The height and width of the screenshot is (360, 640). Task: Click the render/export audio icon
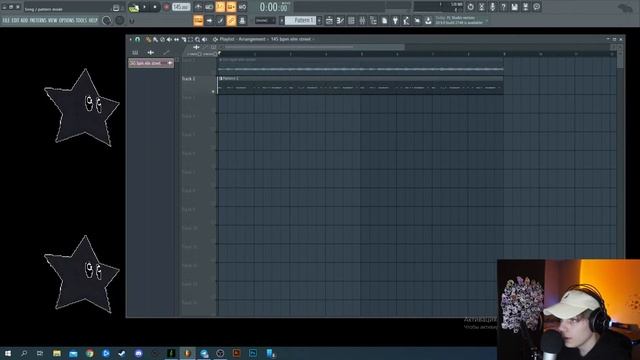click(x=526, y=7)
